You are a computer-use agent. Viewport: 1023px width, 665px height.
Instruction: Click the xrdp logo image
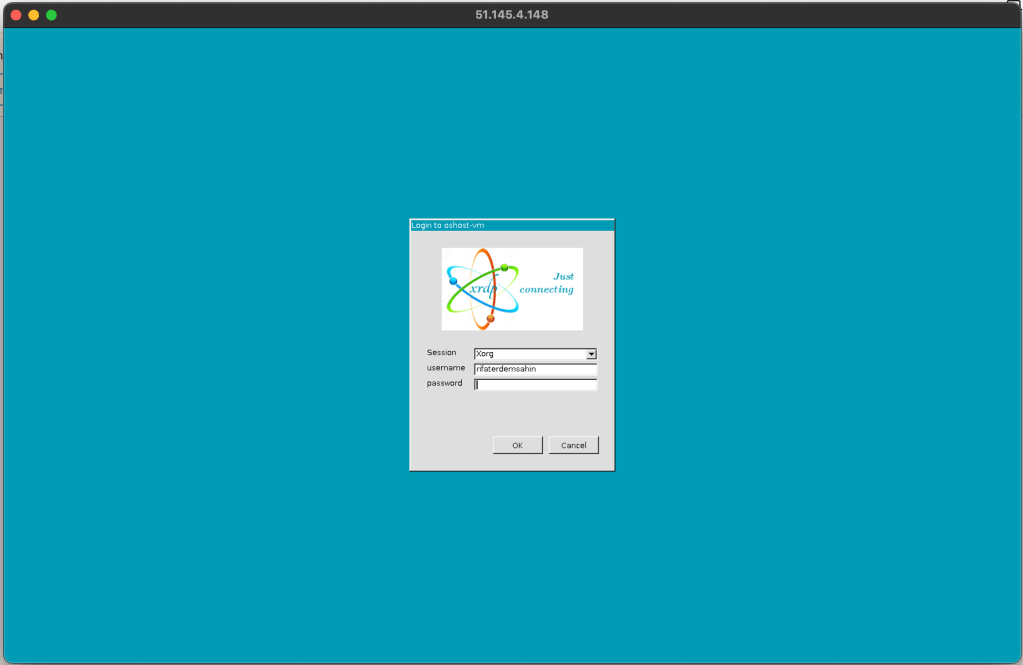point(512,289)
